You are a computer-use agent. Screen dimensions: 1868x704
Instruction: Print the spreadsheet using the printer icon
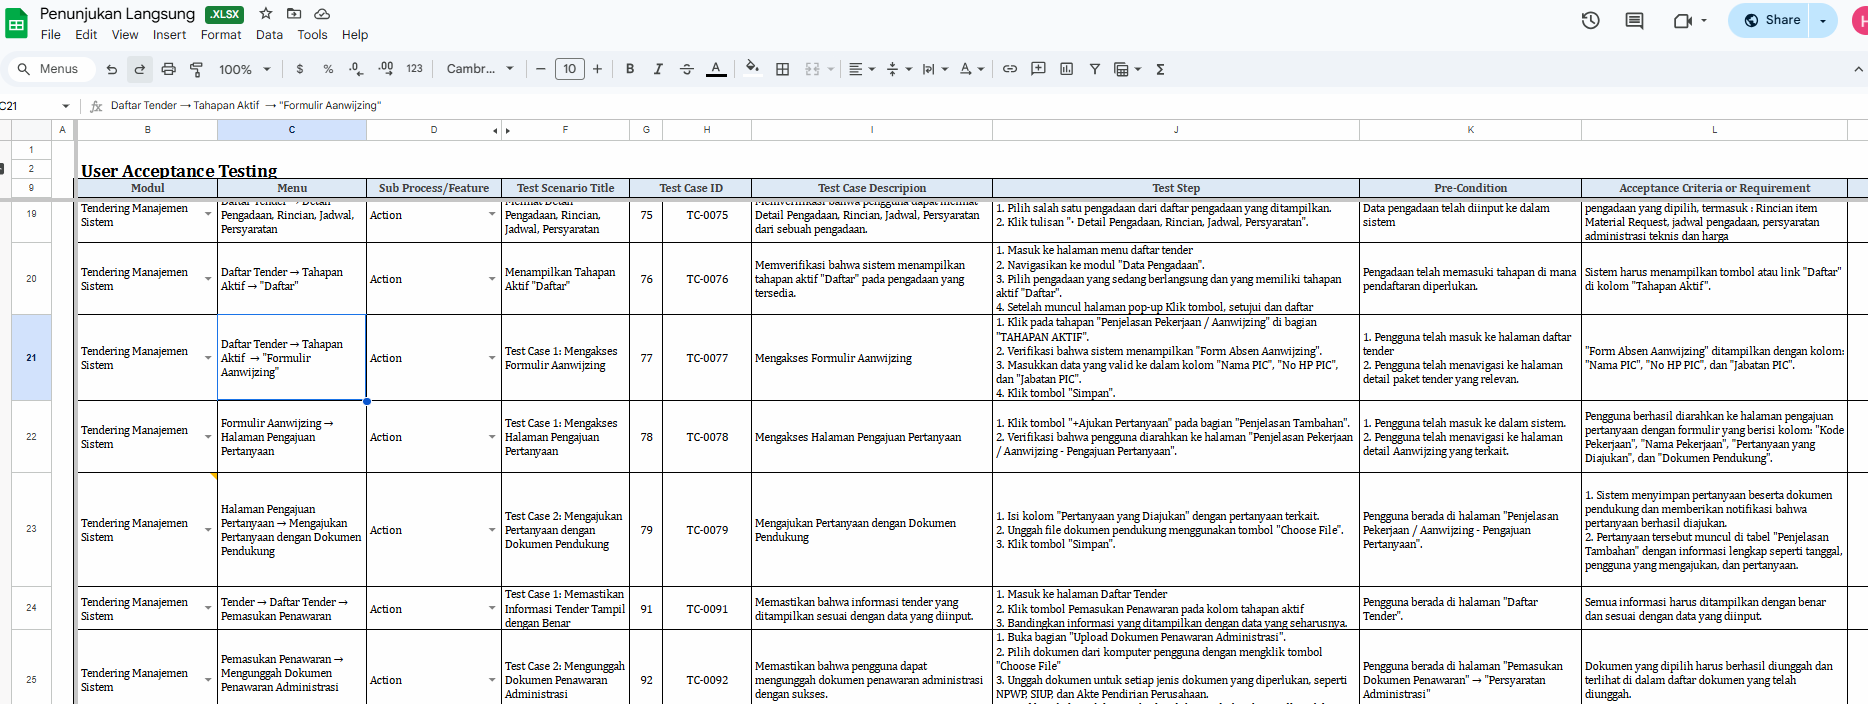pyautogui.click(x=168, y=69)
